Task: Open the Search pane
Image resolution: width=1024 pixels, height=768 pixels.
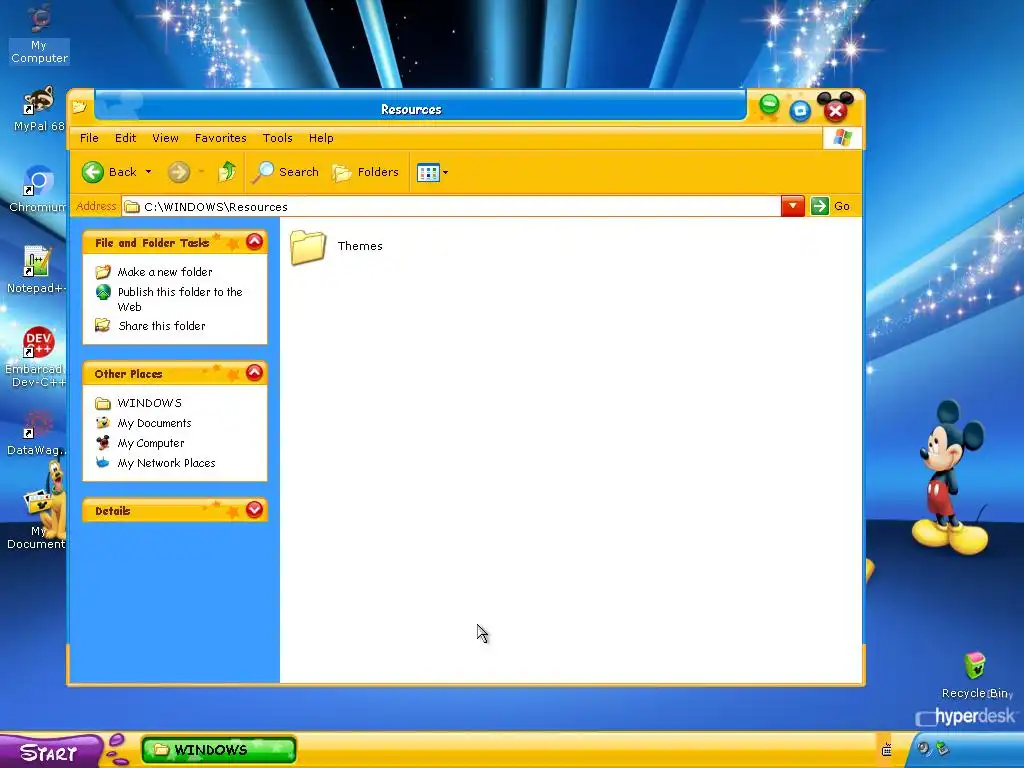Action: pos(286,172)
